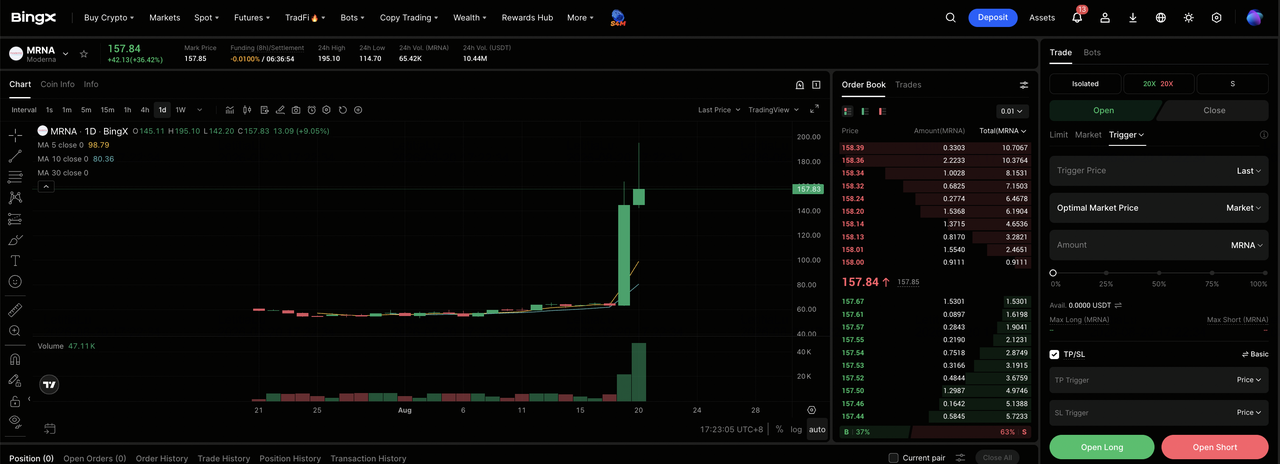Open chart settings hexagon icon

tap(327, 110)
